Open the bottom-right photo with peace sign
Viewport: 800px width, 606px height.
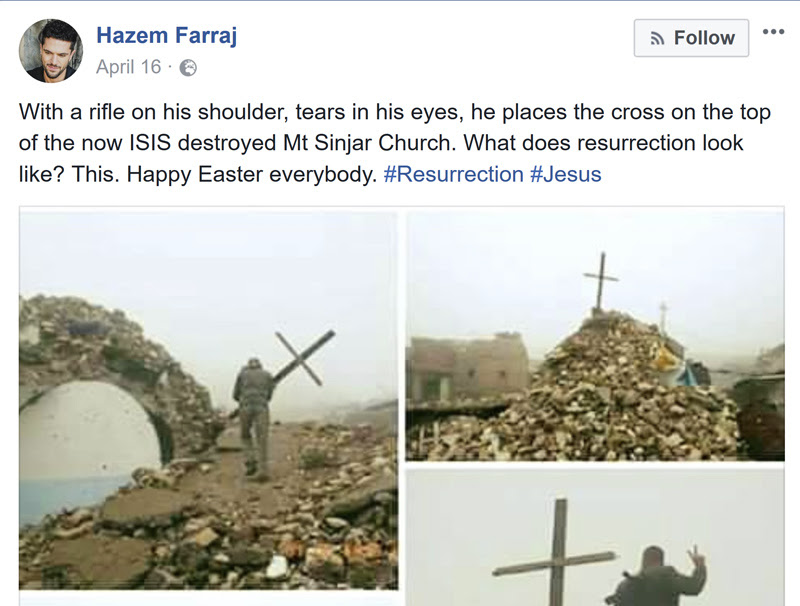tap(595, 538)
